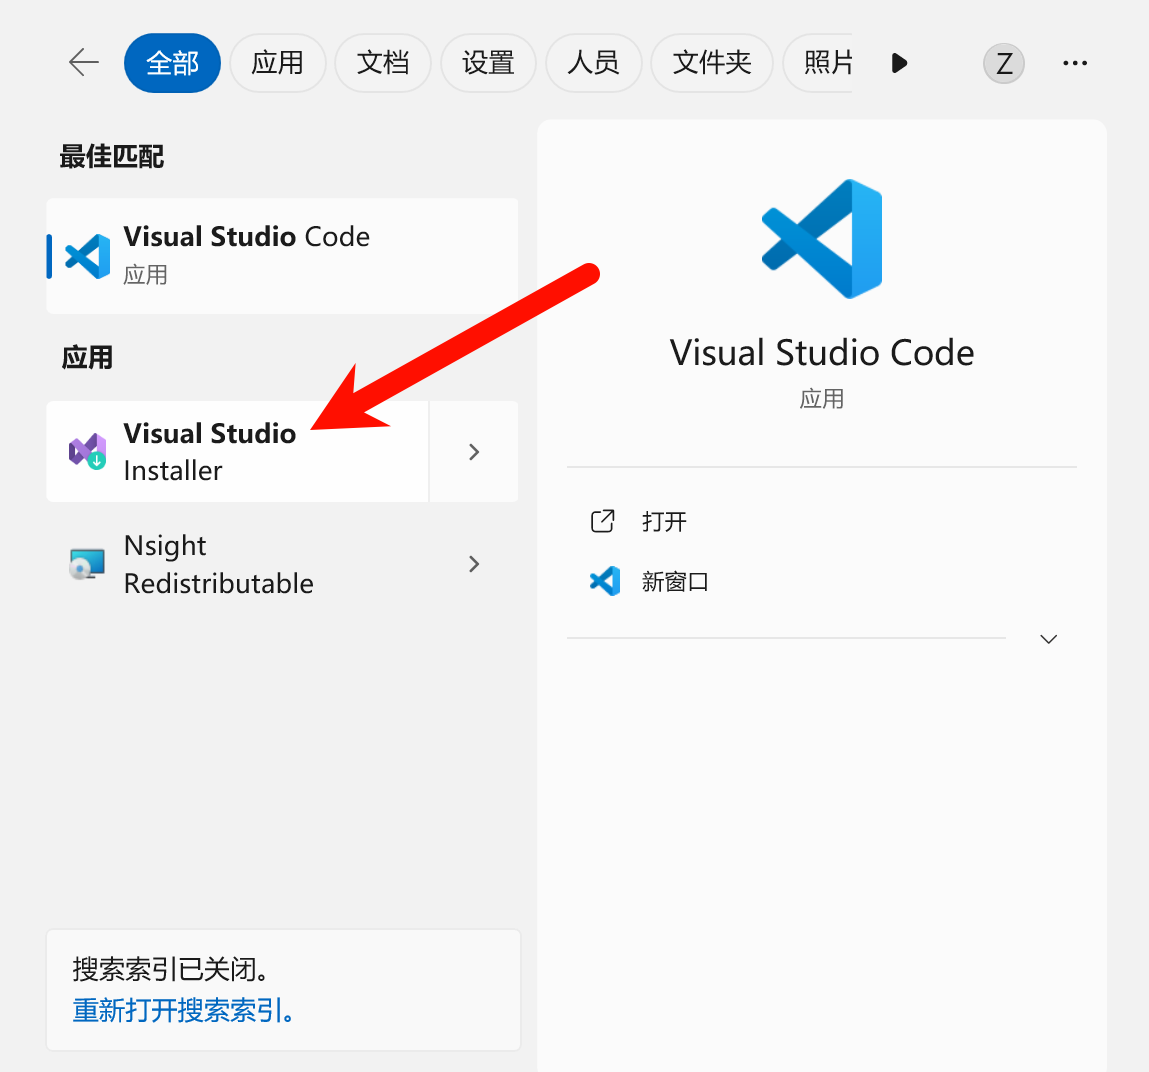Viewport: 1149px width, 1072px height.
Task: Open the Visual Studio Installer result
Action: [237, 451]
